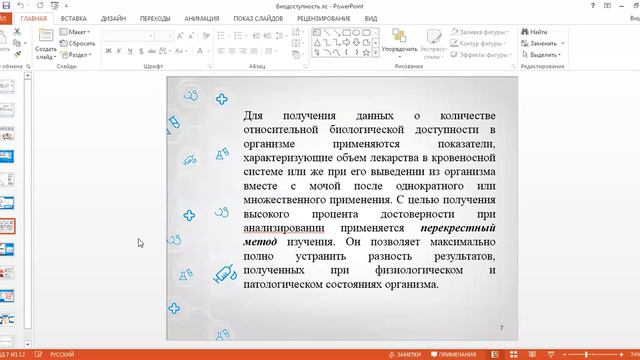Open change case Аа dropdown
The image size is (640, 360).
pos(181,51)
